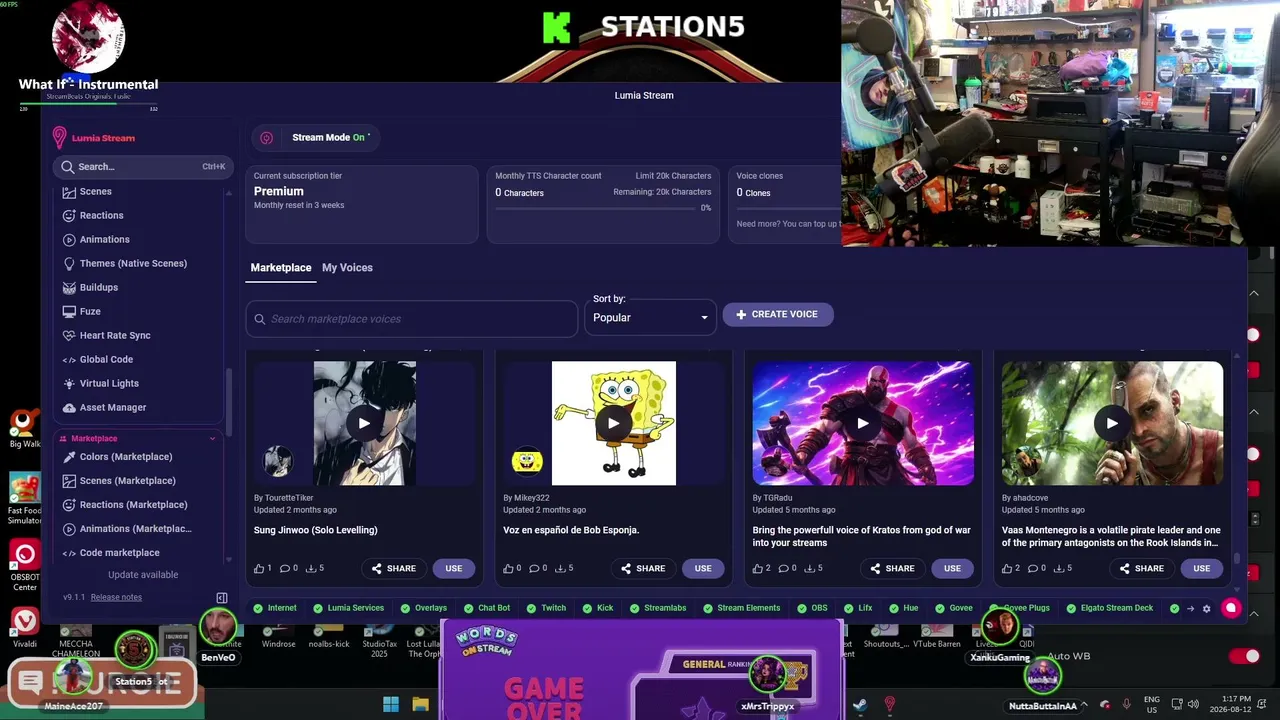Viewport: 1280px width, 720px height.
Task: Open File Explorer from the taskbar
Action: 421,705
